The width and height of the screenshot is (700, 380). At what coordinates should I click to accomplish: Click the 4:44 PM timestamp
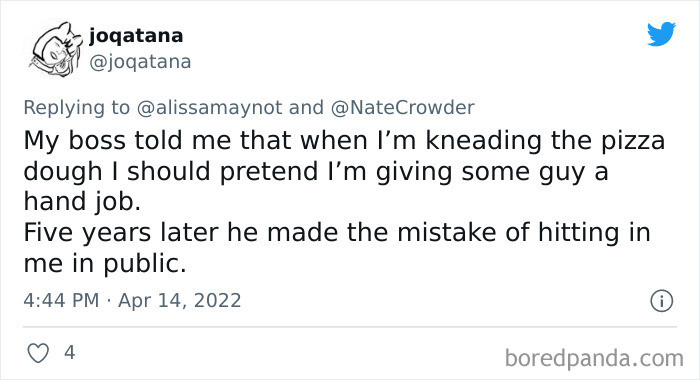61,300
